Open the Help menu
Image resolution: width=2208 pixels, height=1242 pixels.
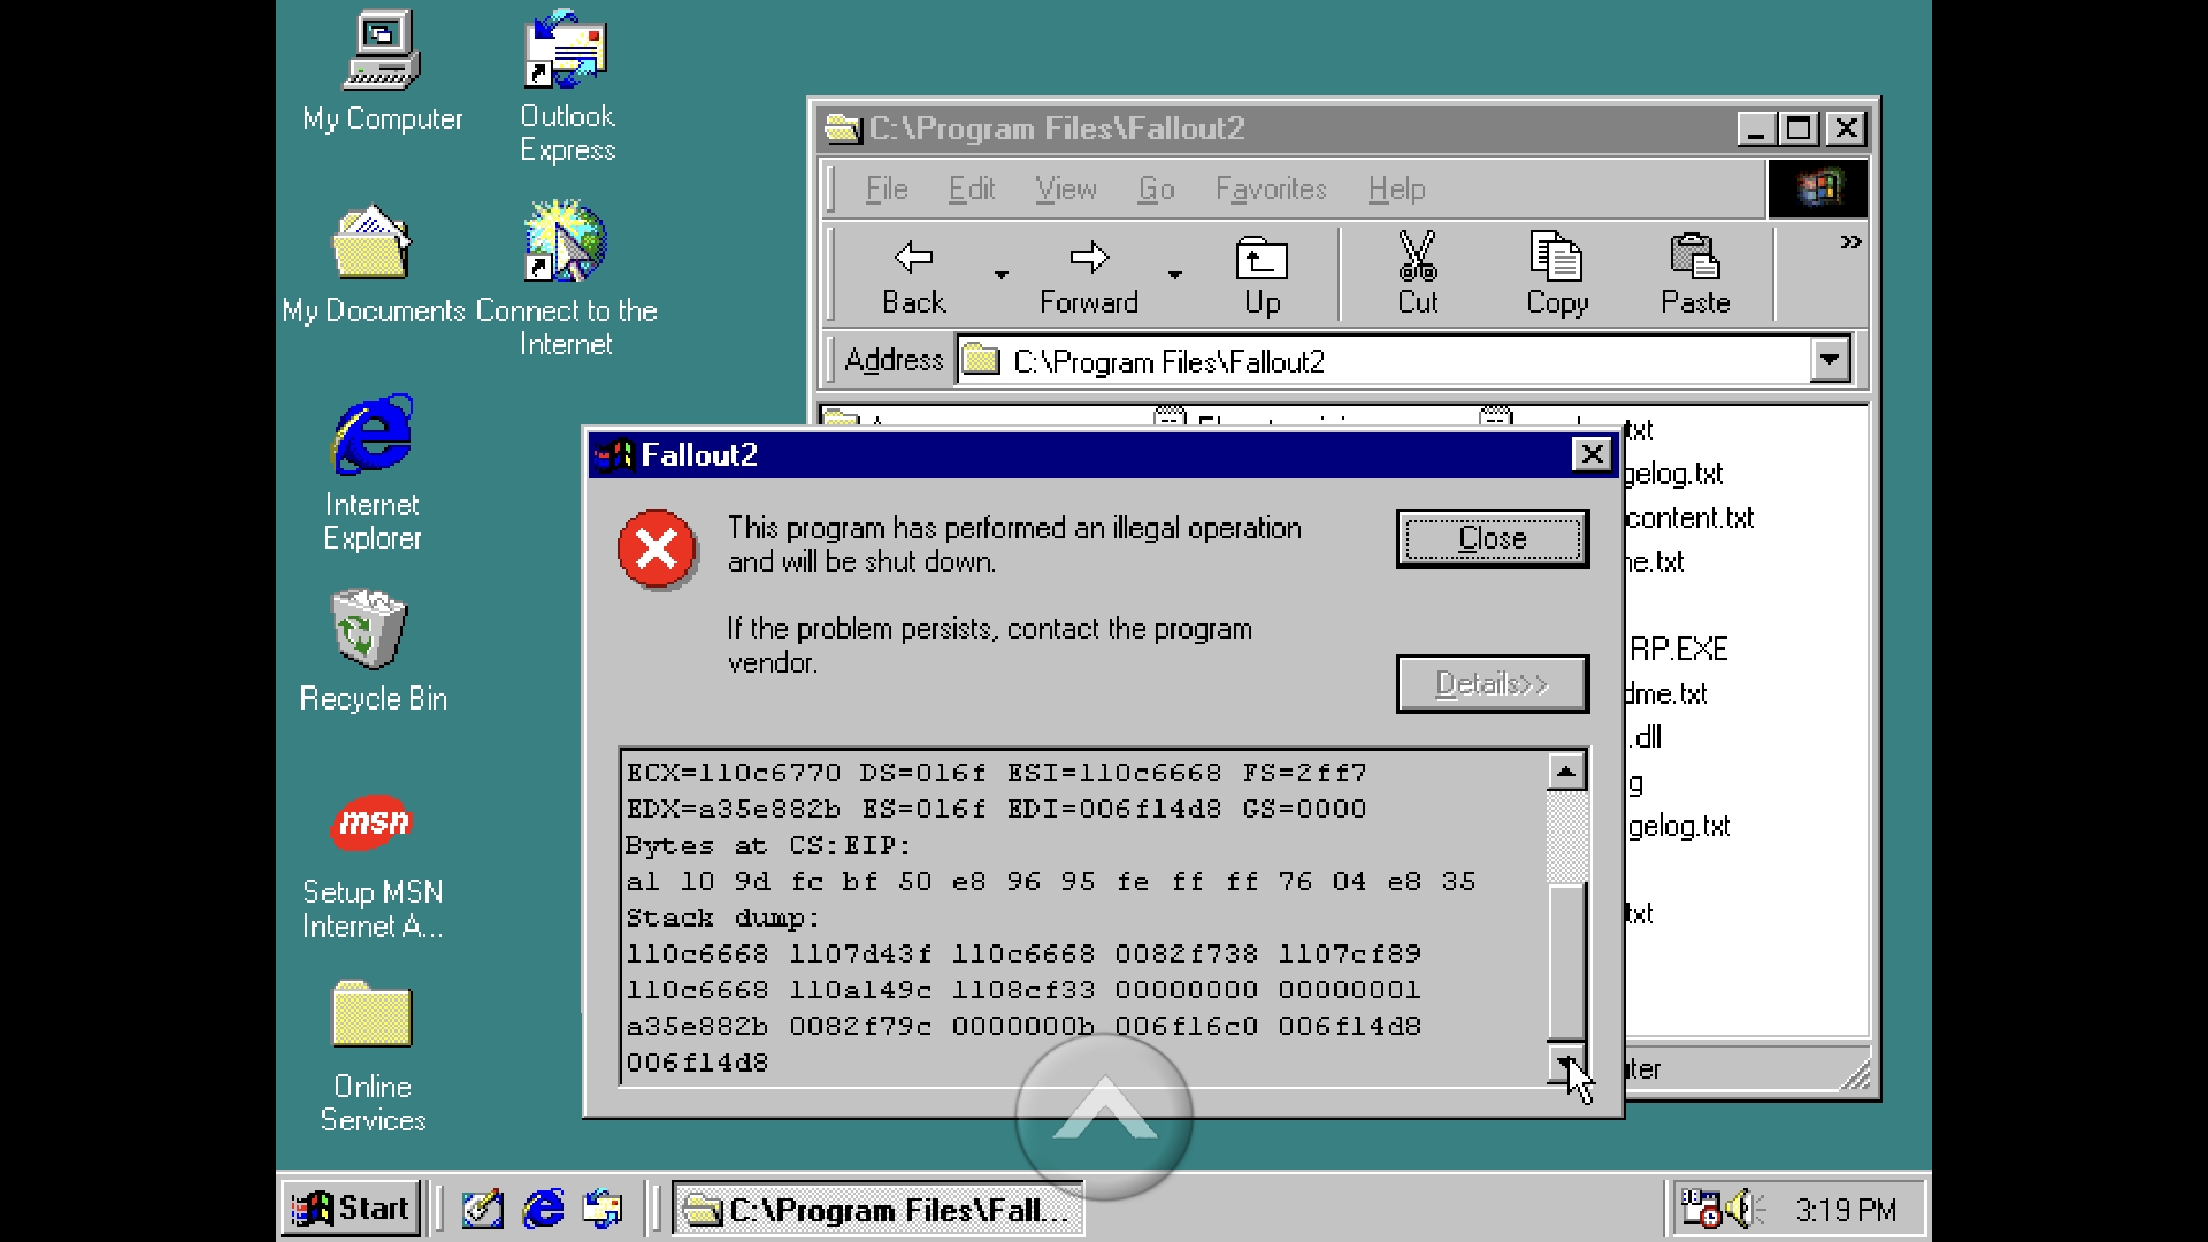coord(1397,189)
